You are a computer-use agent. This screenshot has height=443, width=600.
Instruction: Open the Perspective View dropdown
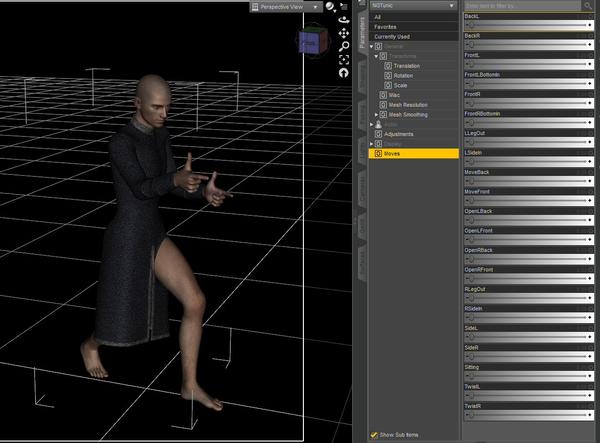[286, 7]
